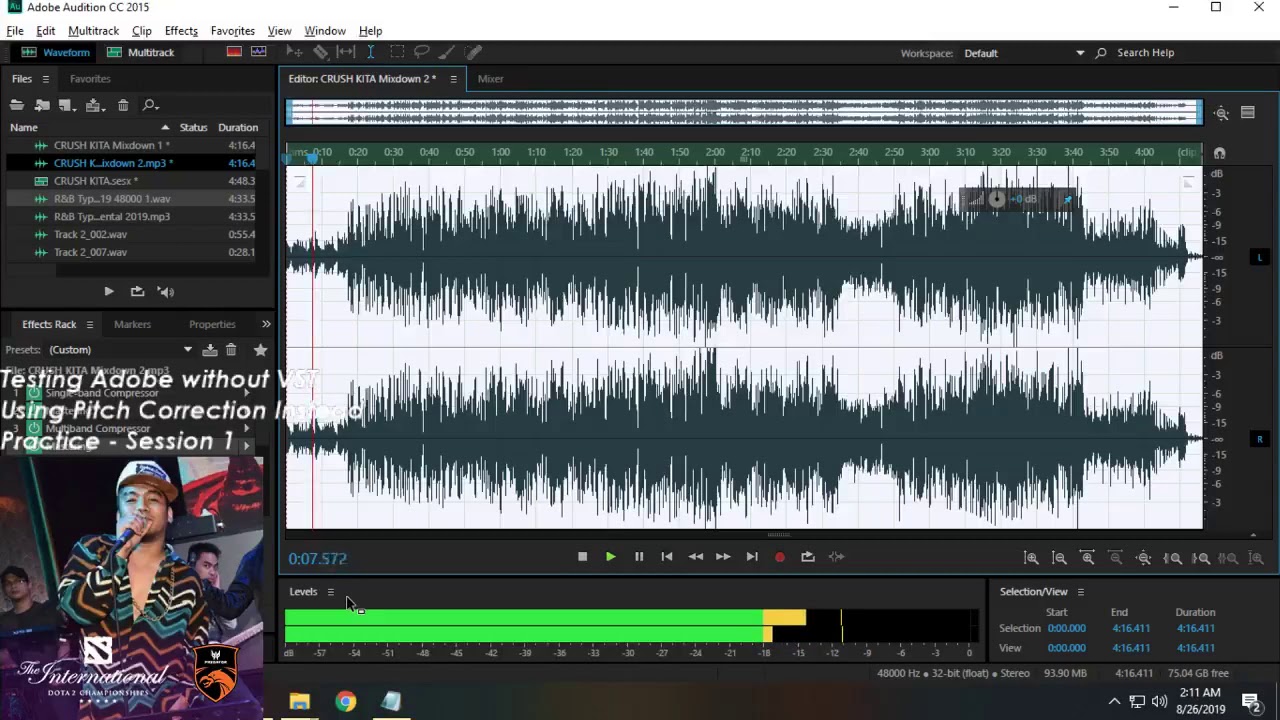Select the Time Selection tool
The height and width of the screenshot is (720, 1280).
[x=371, y=52]
